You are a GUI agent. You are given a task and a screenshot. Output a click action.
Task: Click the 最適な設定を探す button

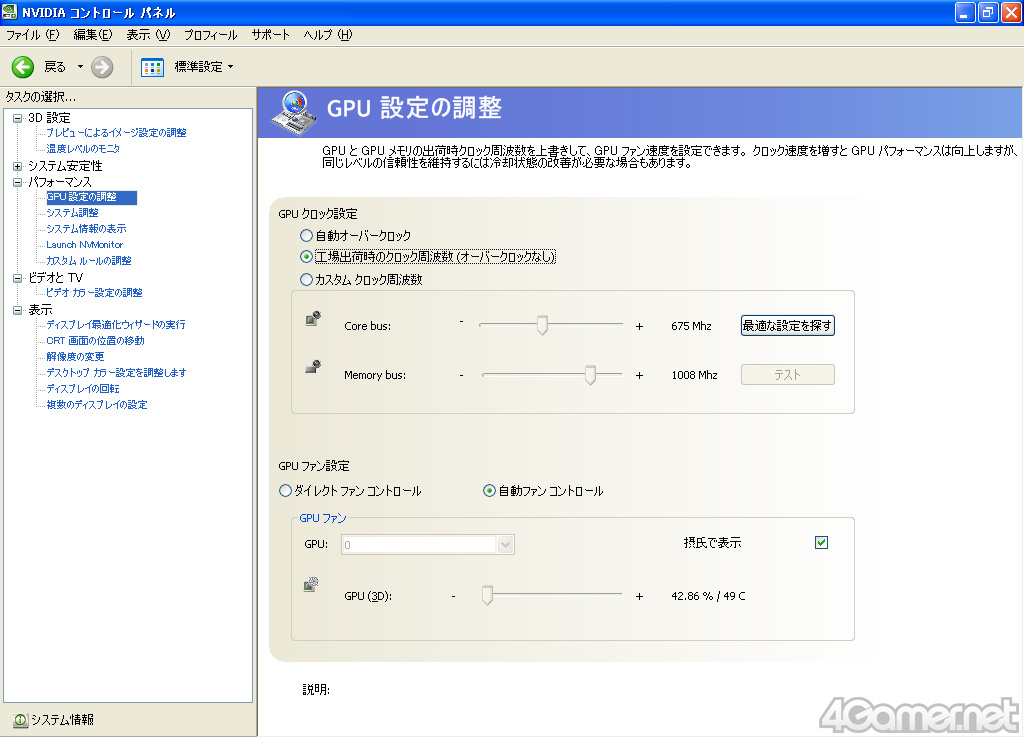click(787, 325)
